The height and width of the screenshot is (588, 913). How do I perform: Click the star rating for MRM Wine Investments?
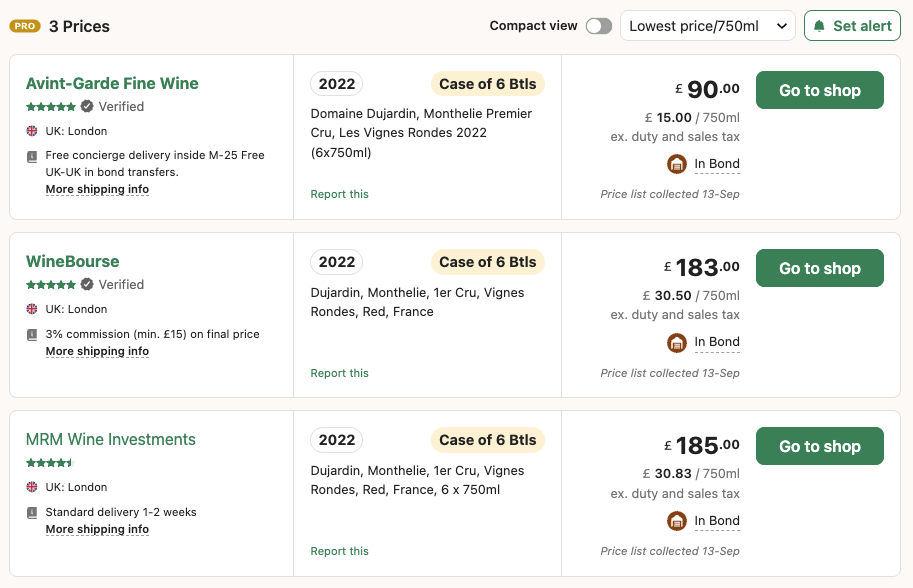(51, 463)
